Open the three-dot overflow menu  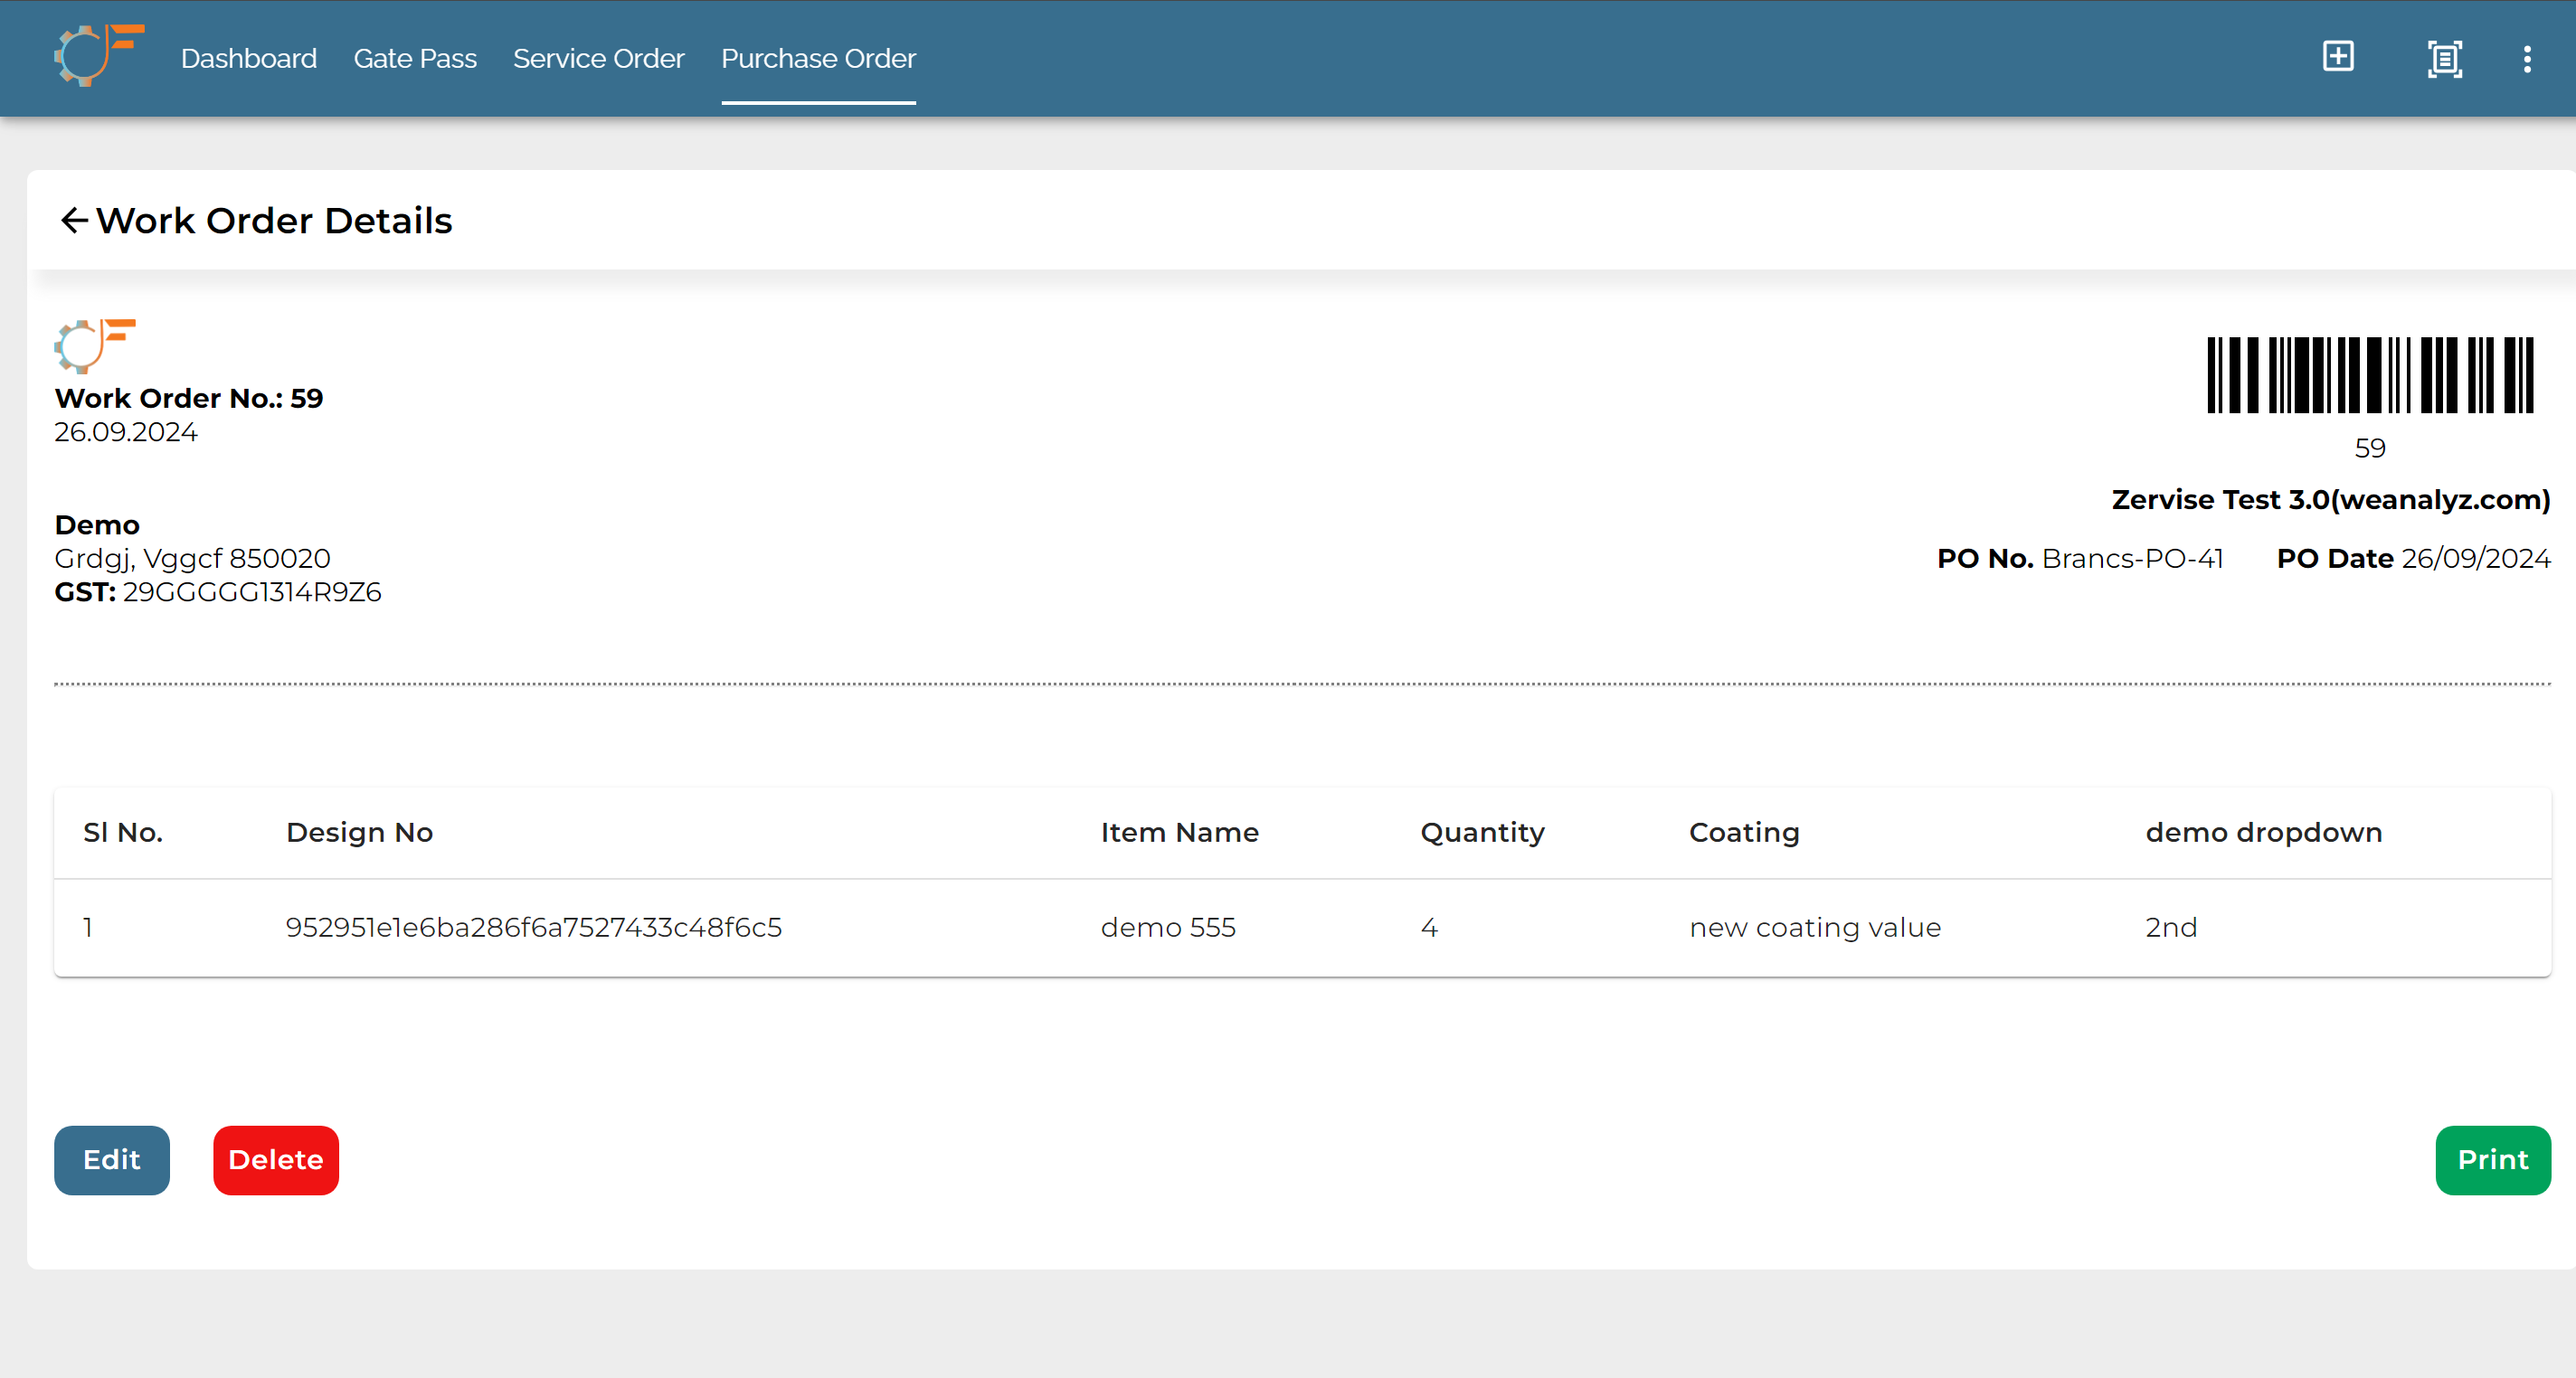coord(2527,59)
